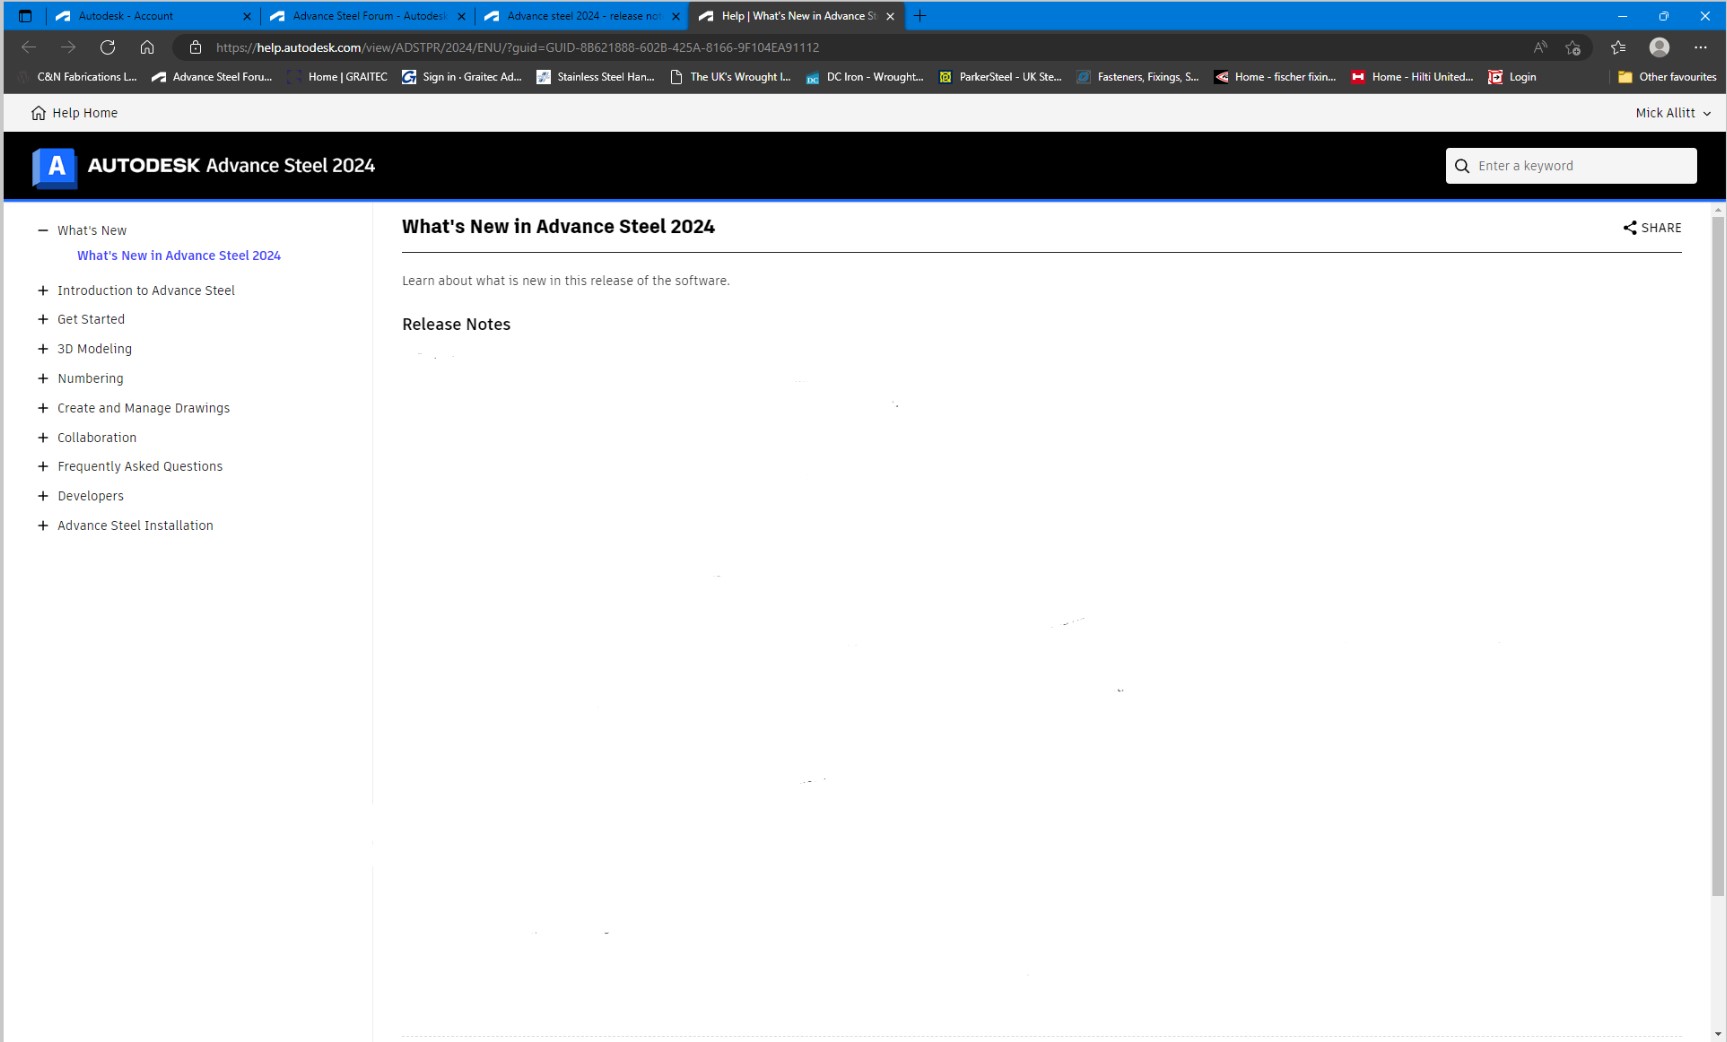The height and width of the screenshot is (1042, 1727).
Task: Expand the Collaboration section
Action: point(43,437)
